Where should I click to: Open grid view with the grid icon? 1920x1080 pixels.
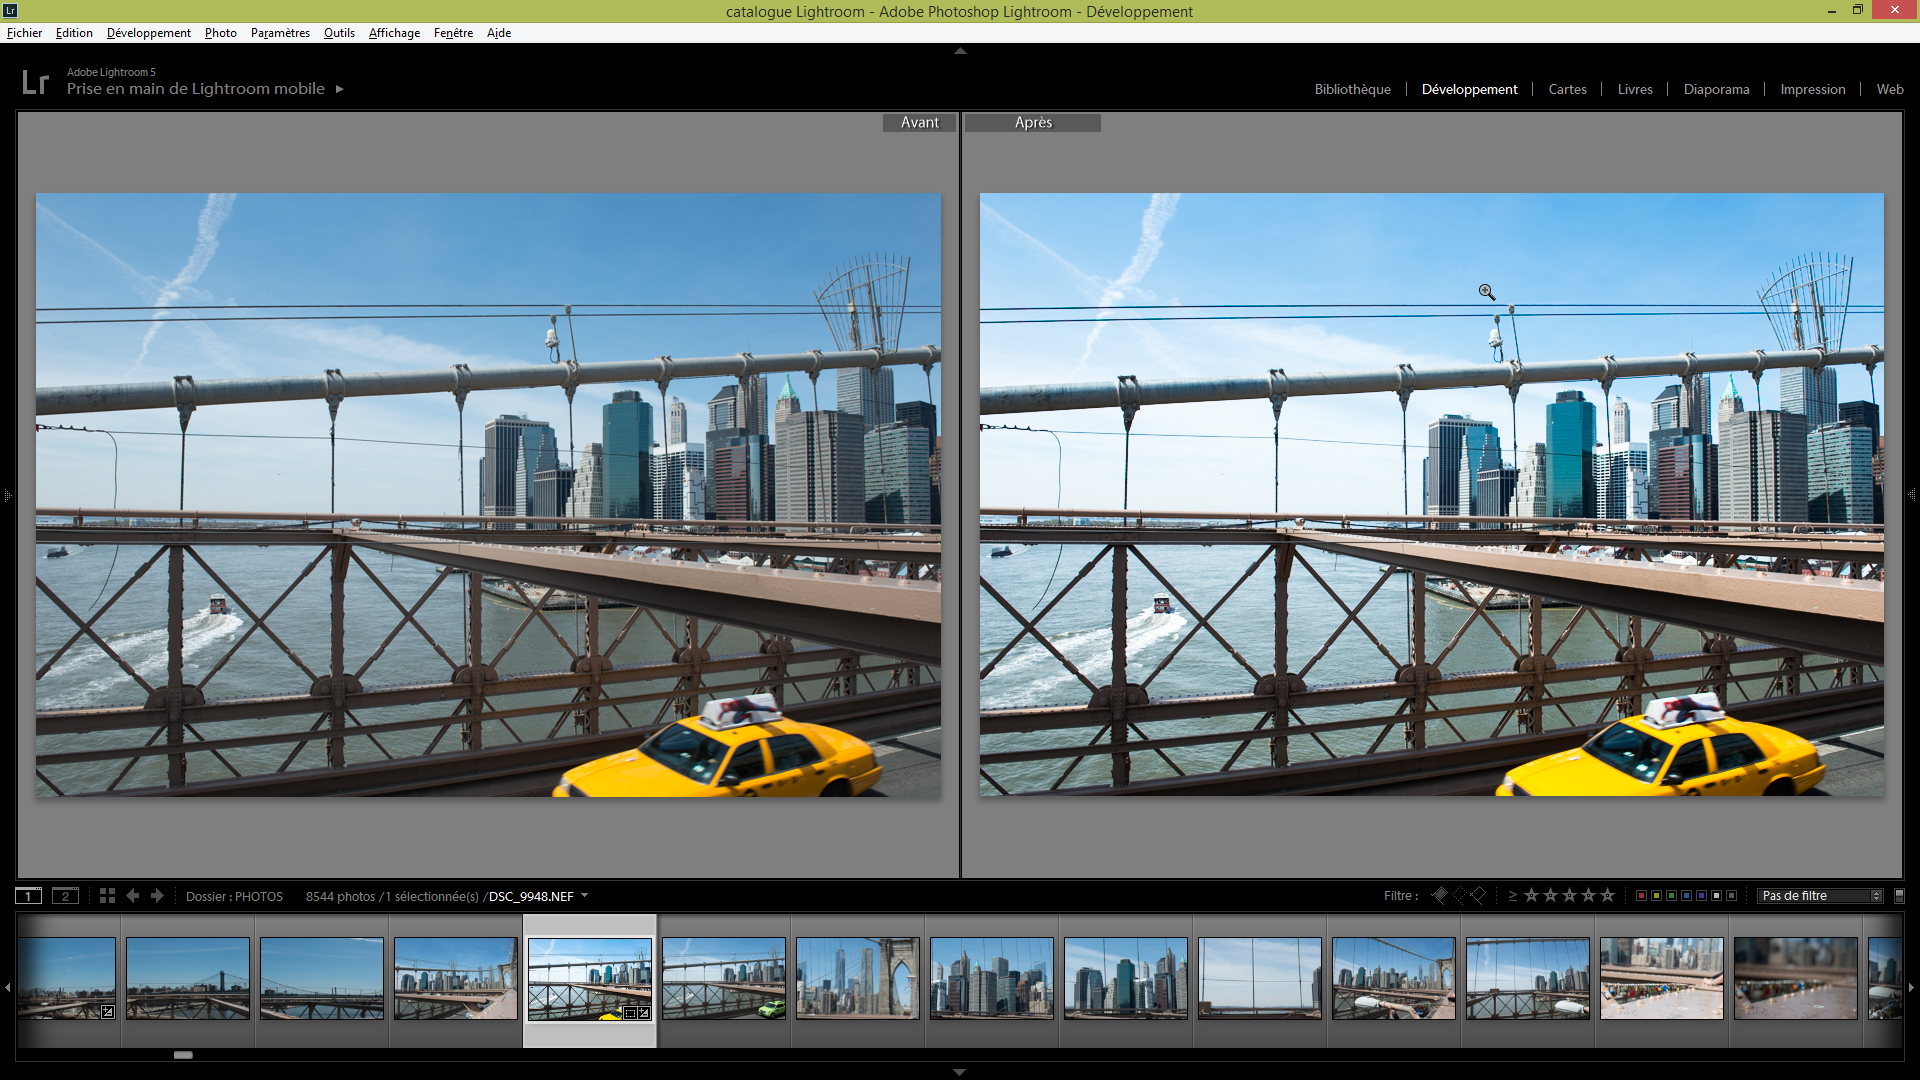pos(107,896)
